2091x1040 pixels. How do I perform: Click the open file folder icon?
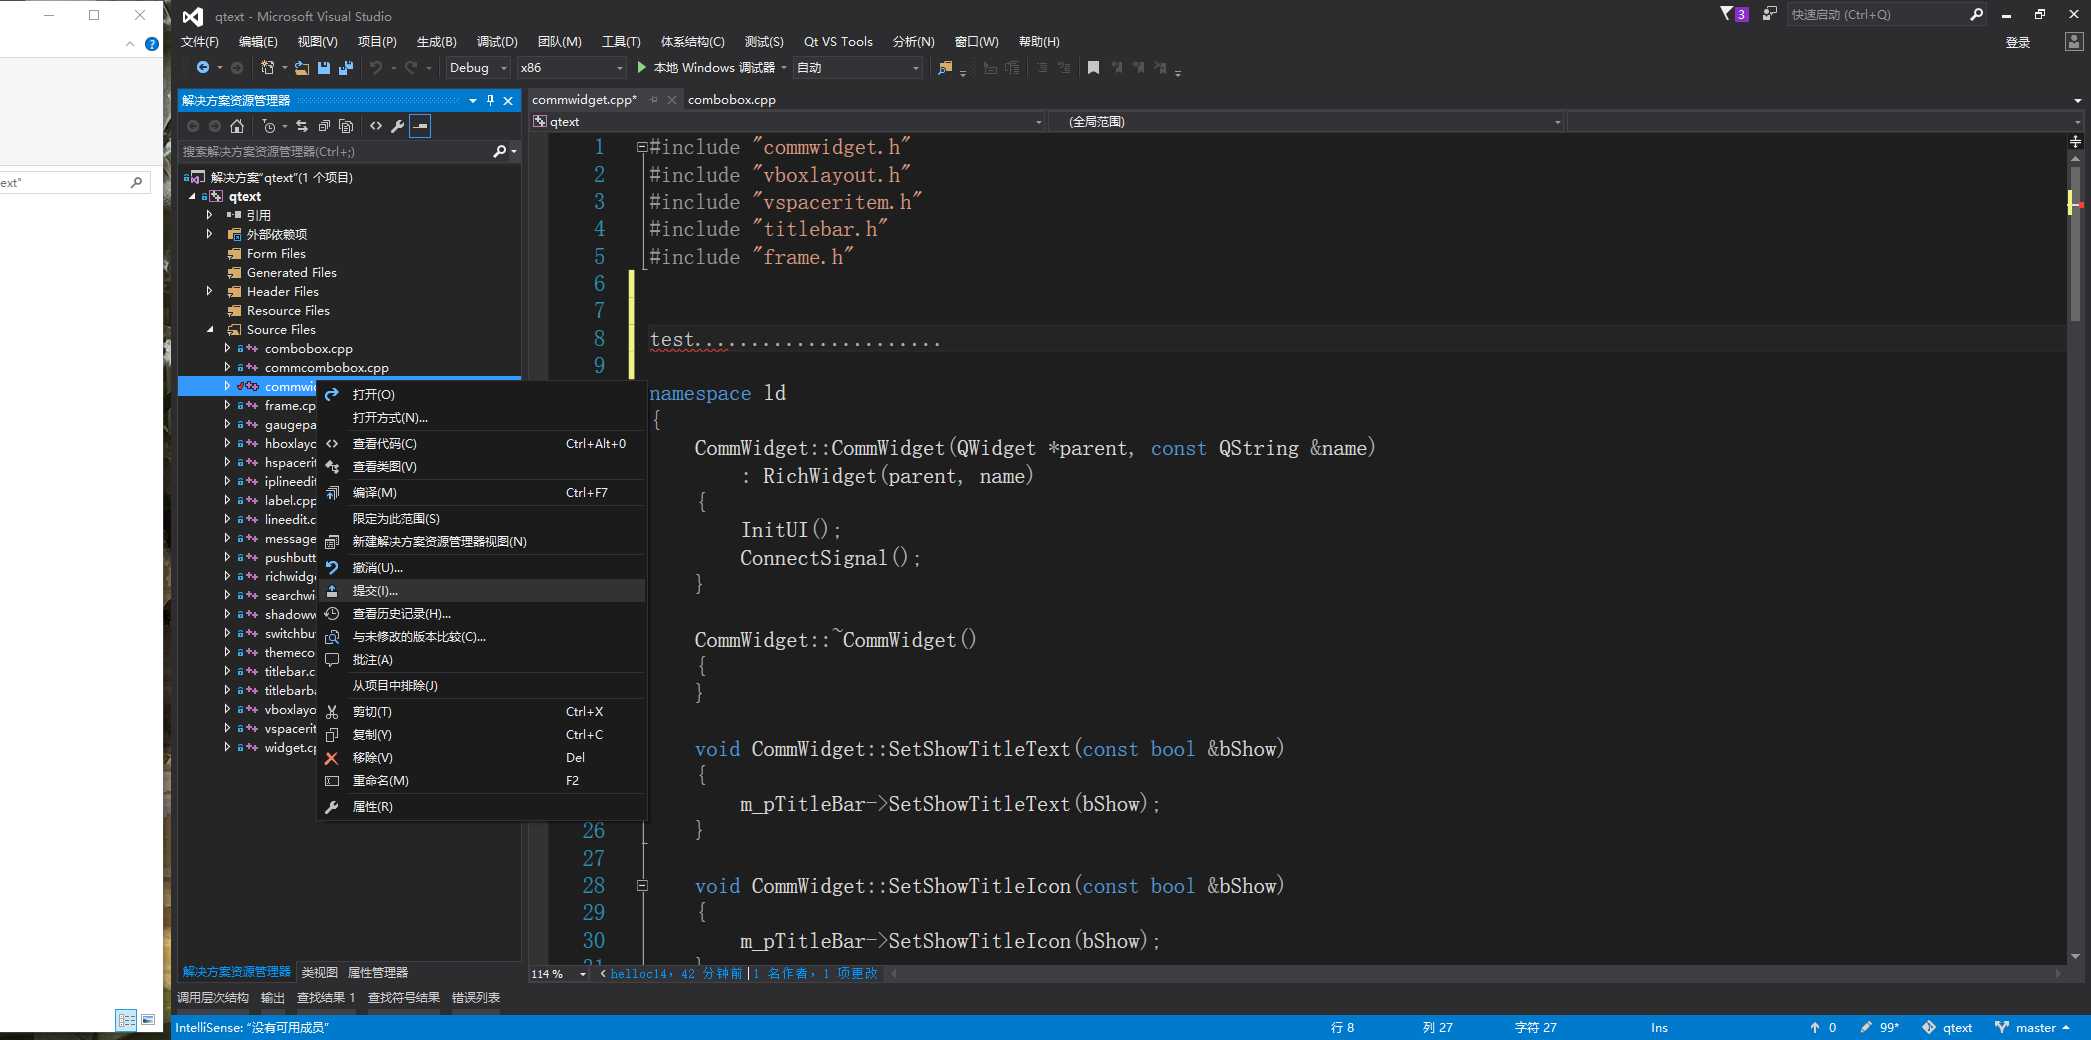click(x=301, y=68)
